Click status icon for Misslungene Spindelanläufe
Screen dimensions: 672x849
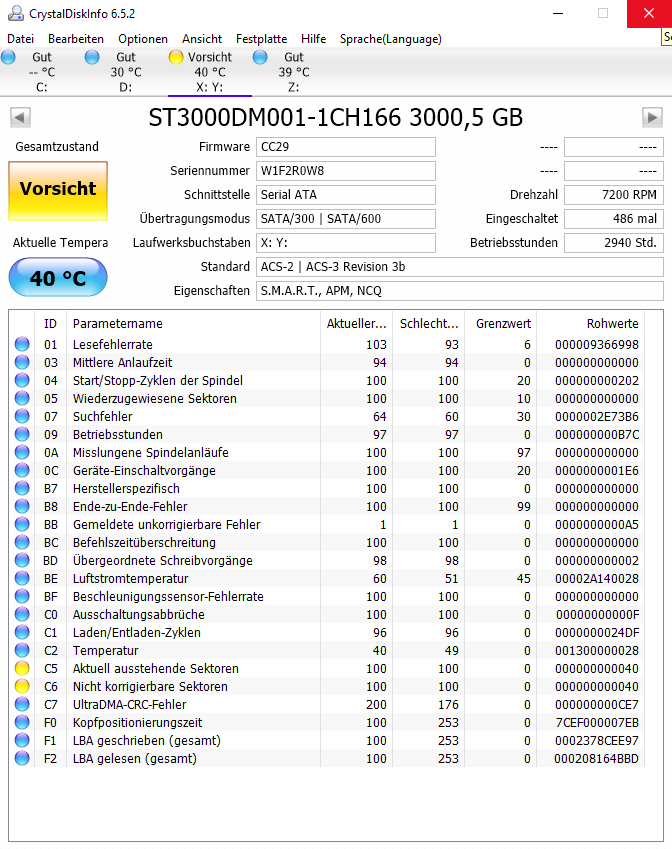pos(22,453)
